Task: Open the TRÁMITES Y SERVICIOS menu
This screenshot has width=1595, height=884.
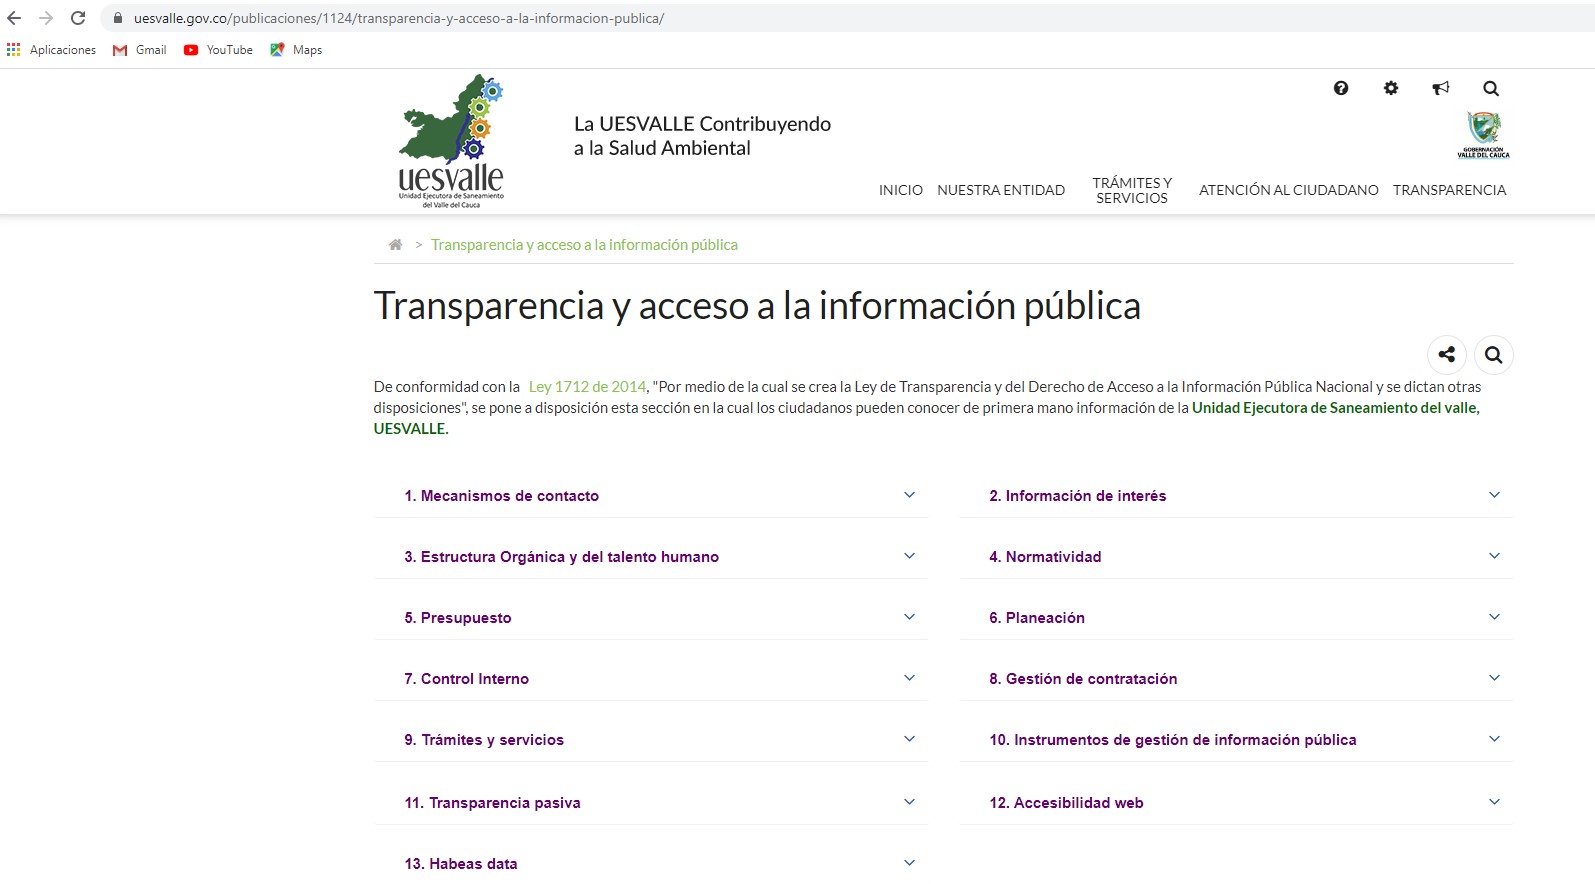Action: (x=1132, y=190)
